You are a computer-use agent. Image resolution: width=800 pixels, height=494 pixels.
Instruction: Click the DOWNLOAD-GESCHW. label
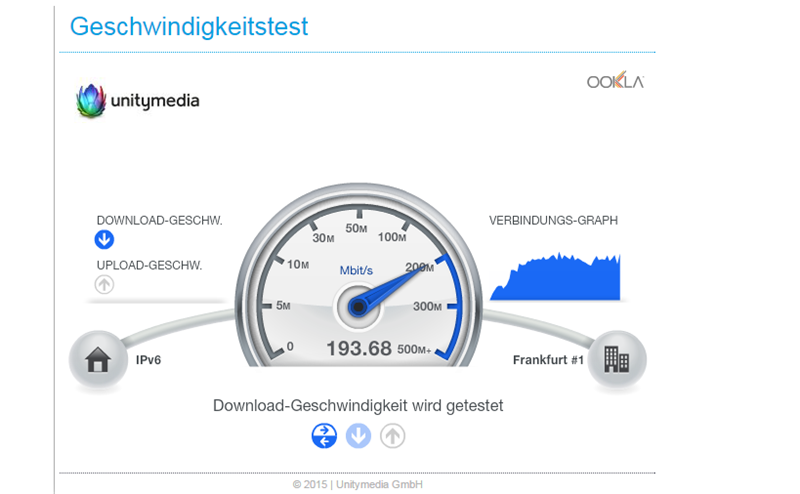pyautogui.click(x=159, y=220)
